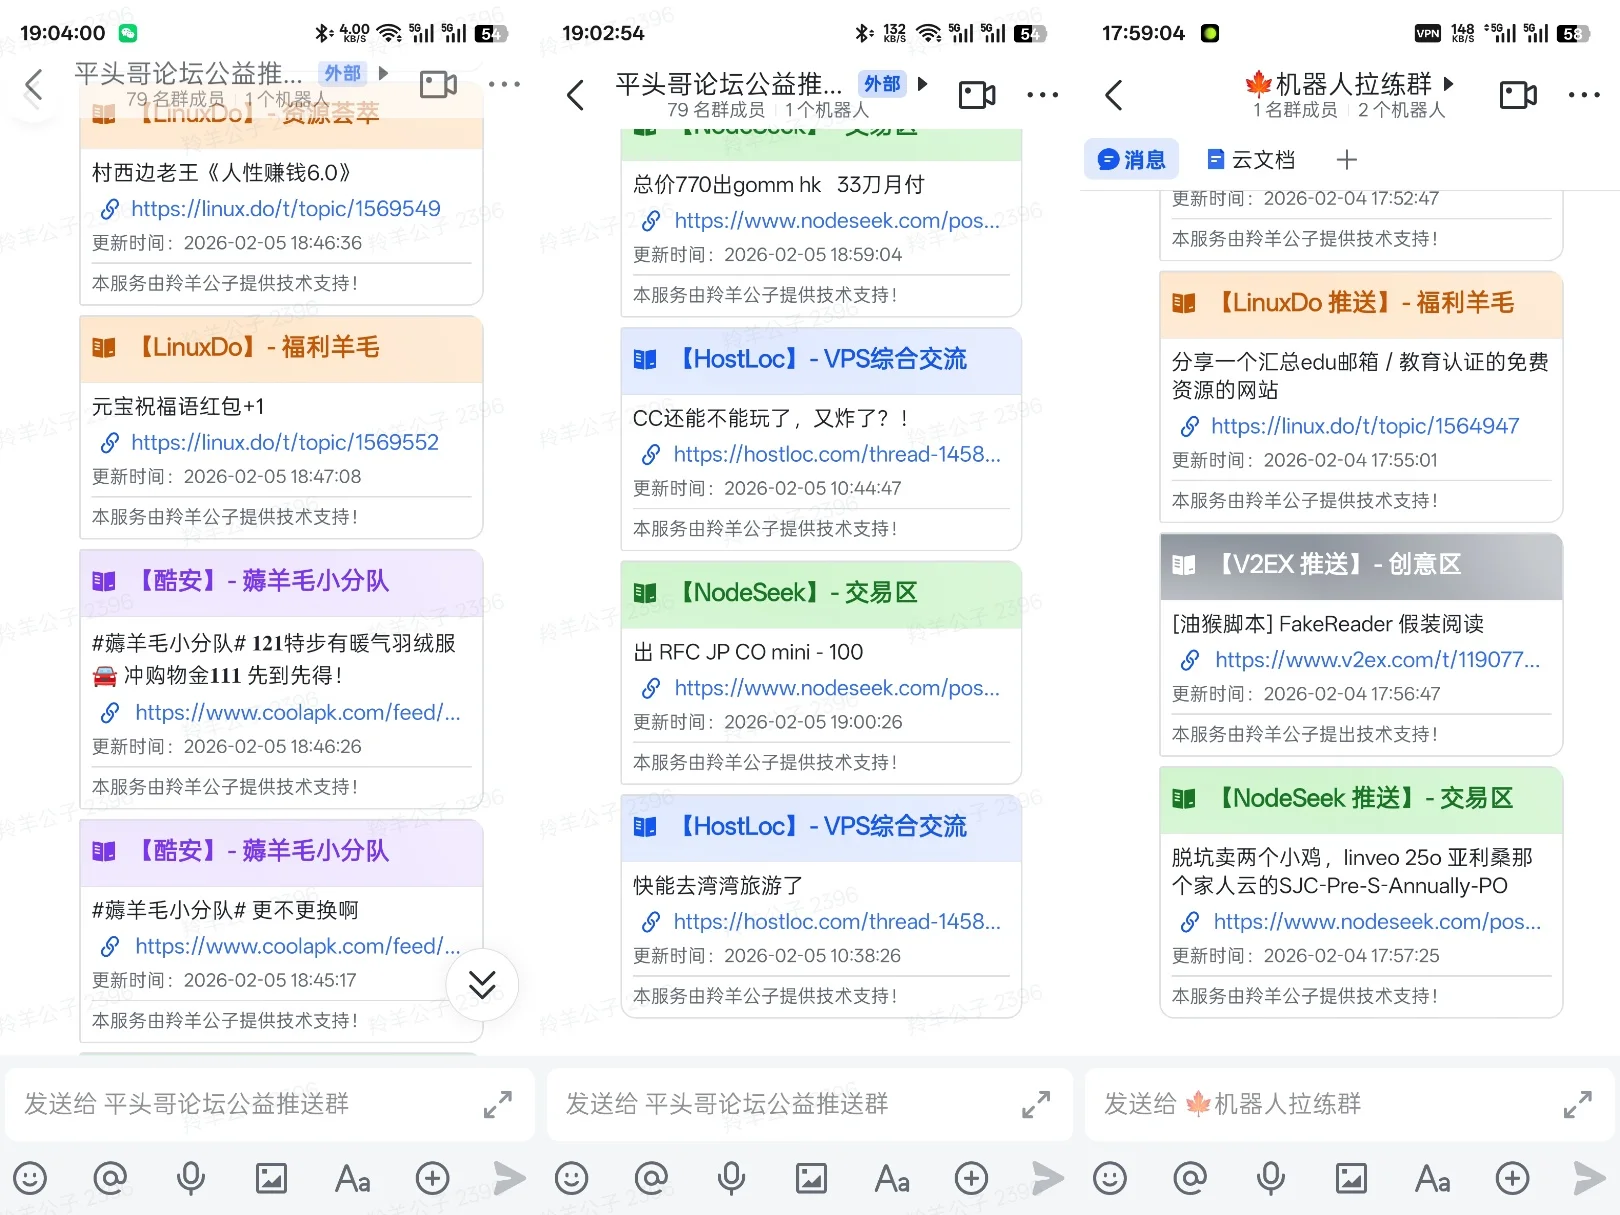Start a video call in 平头哥论坛公益推送群
This screenshot has width=1620, height=1215.
point(437,84)
